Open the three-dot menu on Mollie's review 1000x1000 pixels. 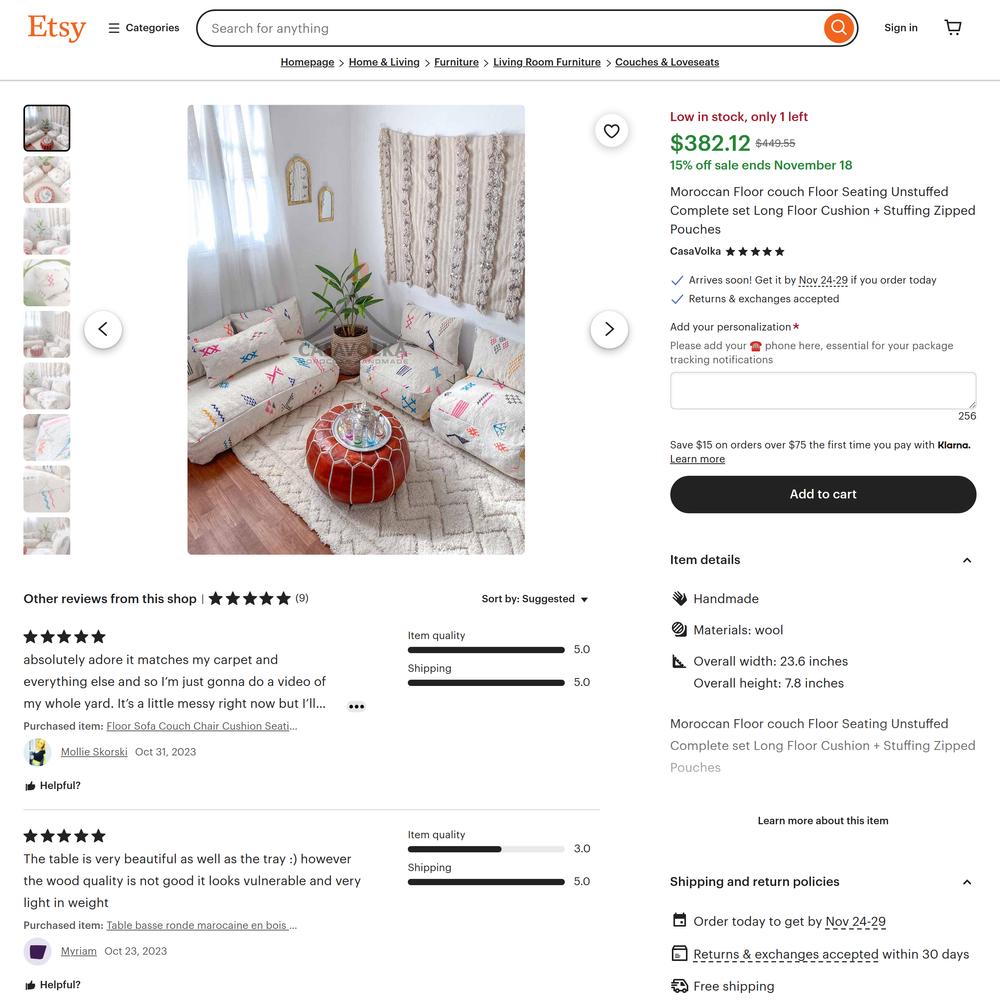click(357, 706)
